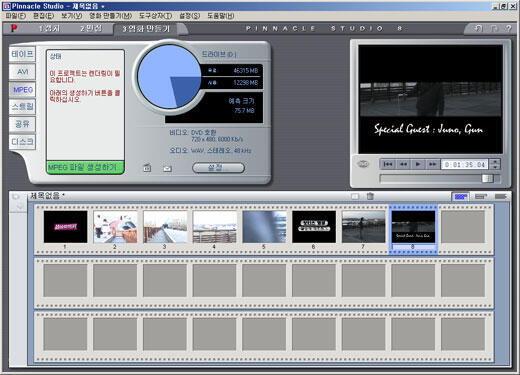
Task: Click the preview scrubber slider handle
Action: click(487, 179)
